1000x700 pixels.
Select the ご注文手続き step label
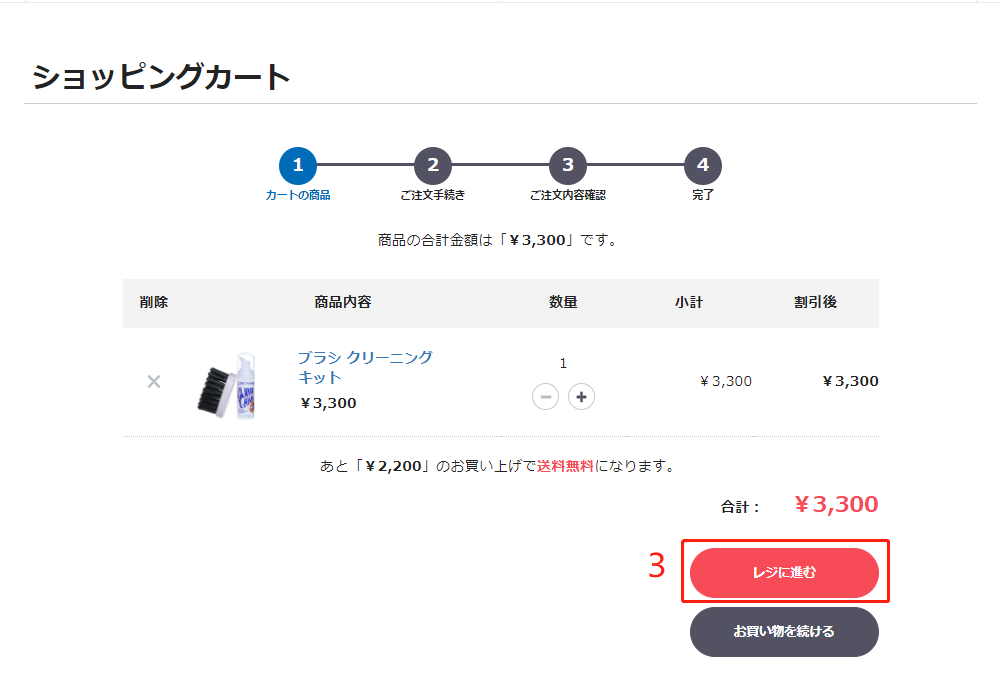pos(433,195)
